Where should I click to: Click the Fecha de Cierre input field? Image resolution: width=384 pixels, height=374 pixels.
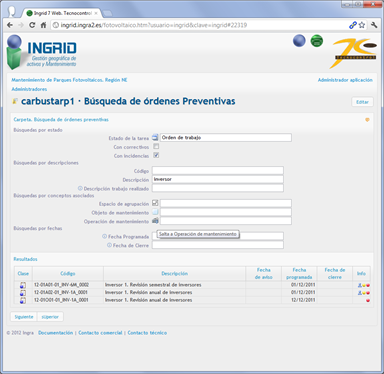218,245
